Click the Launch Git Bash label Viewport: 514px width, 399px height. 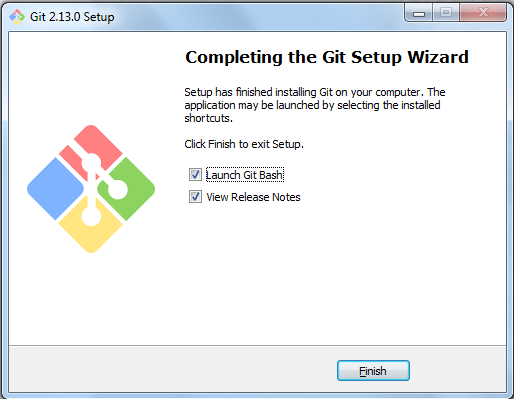[245, 175]
